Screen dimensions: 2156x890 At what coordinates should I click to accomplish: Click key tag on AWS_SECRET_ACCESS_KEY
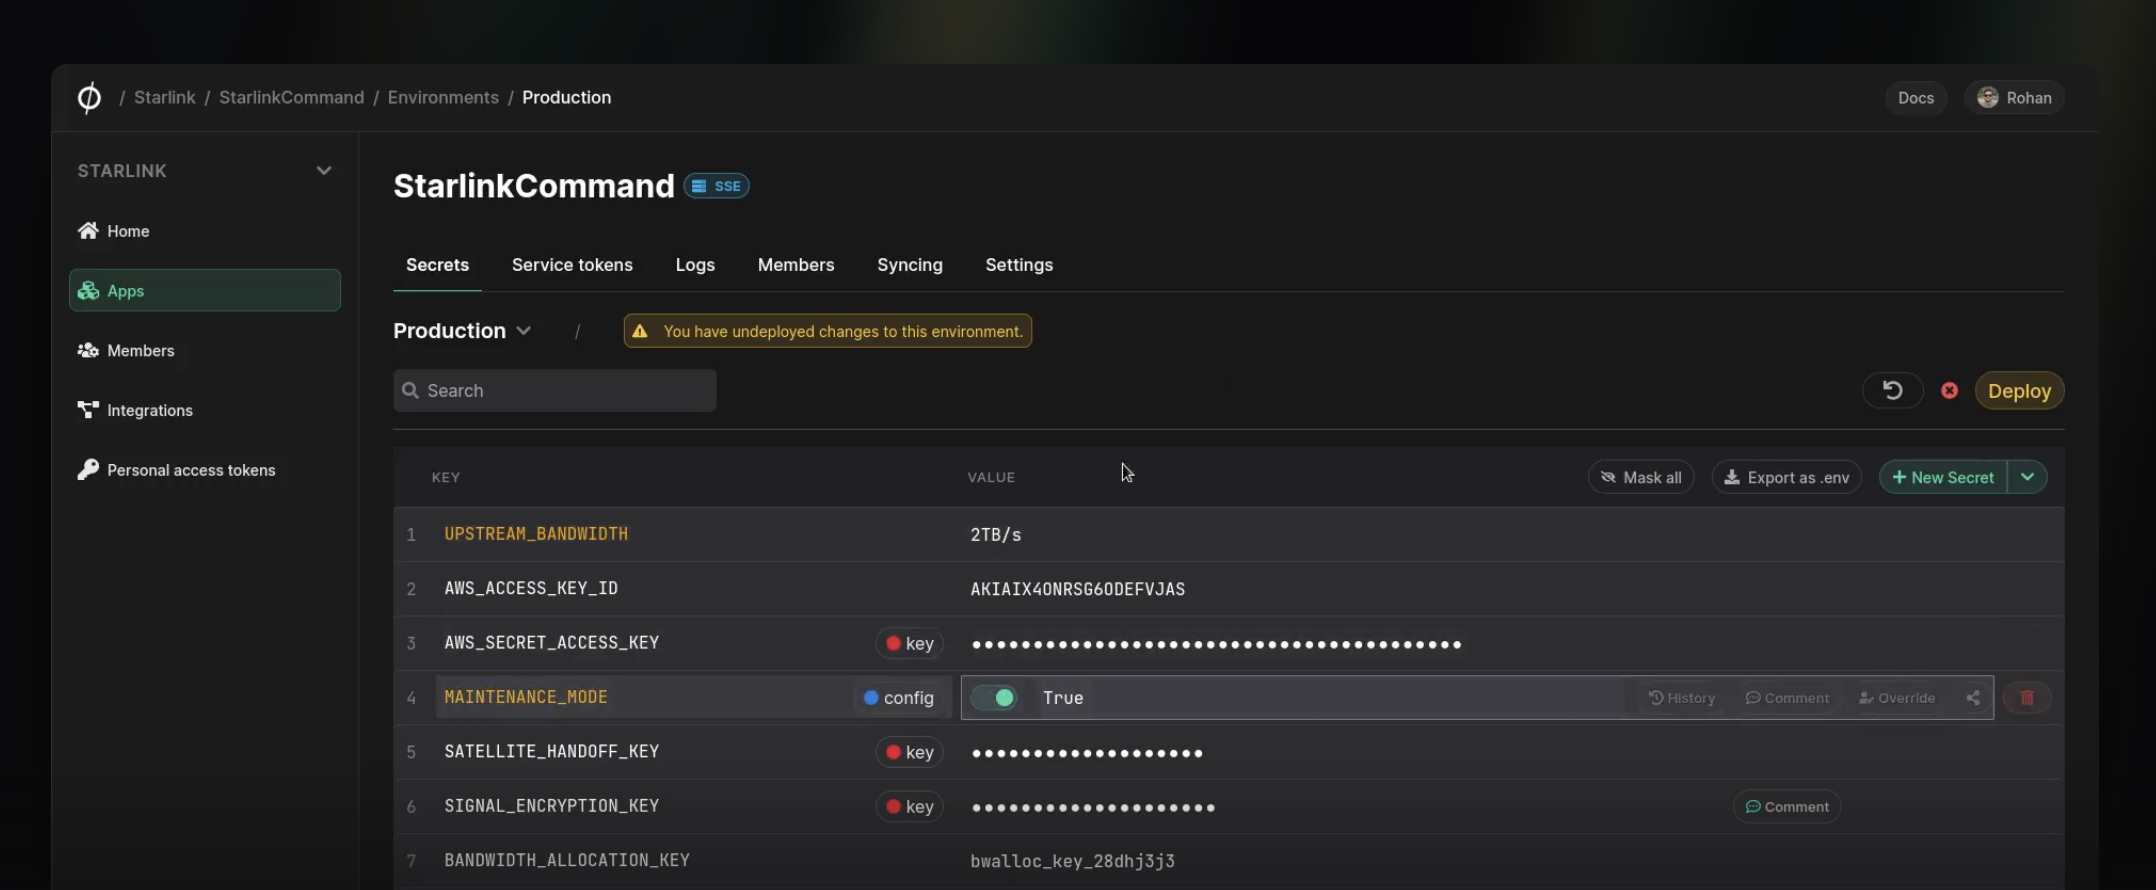(x=909, y=643)
